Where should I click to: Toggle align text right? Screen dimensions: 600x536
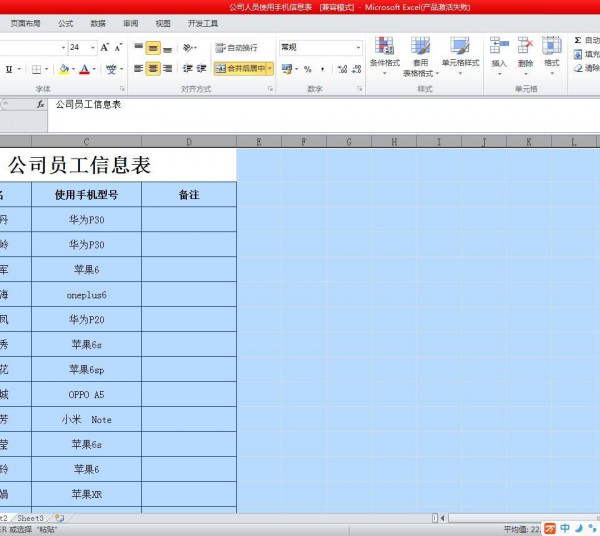click(x=167, y=69)
